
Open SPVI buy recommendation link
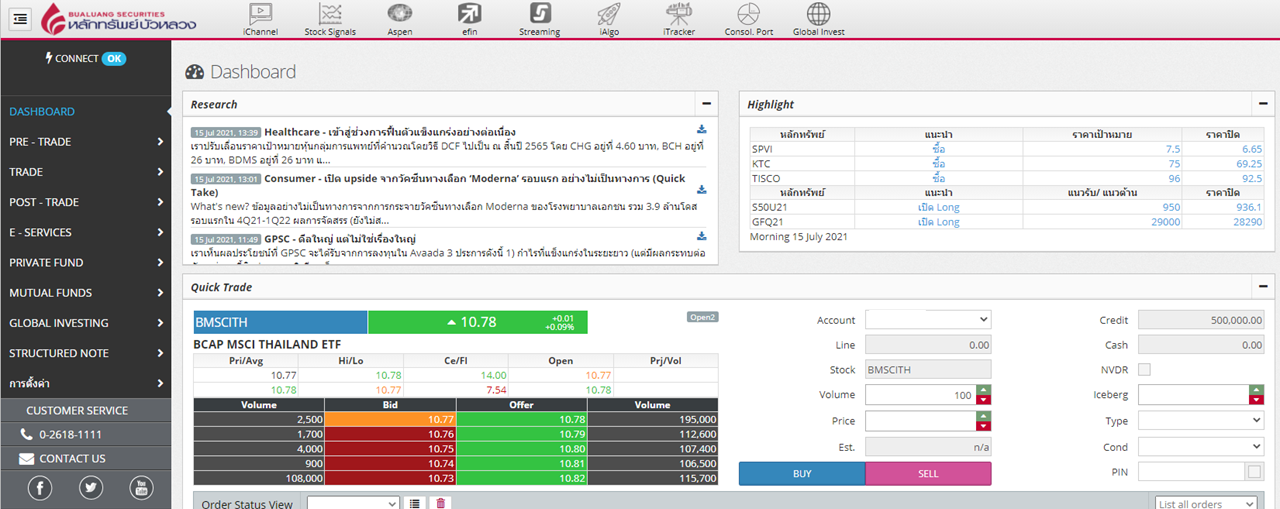click(938, 149)
